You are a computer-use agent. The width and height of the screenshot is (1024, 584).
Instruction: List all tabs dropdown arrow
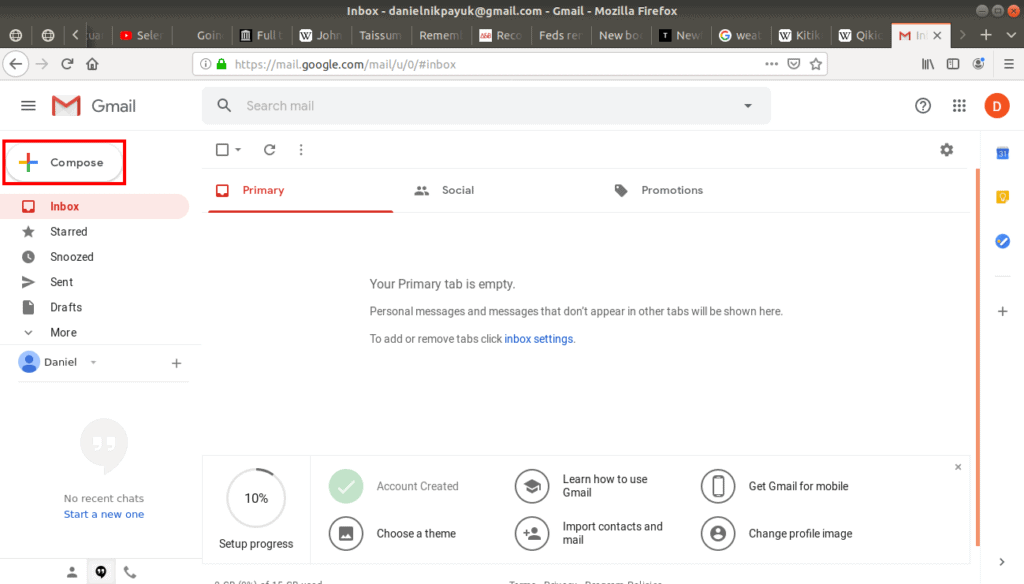point(1011,35)
